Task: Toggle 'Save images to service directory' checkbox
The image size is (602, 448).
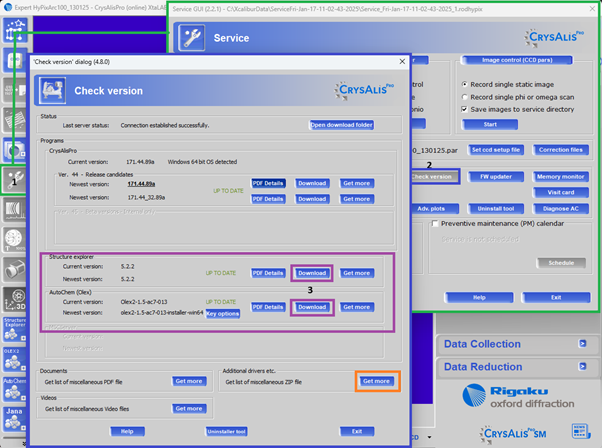Action: (465, 109)
